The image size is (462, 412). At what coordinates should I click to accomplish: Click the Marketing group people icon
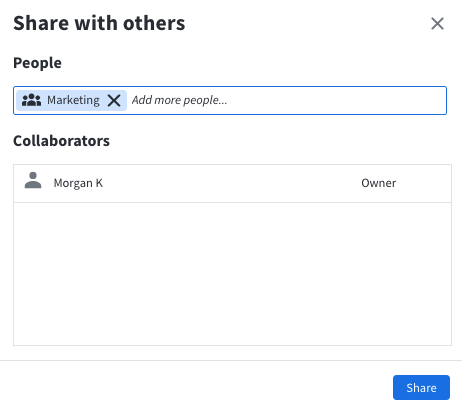click(x=31, y=100)
